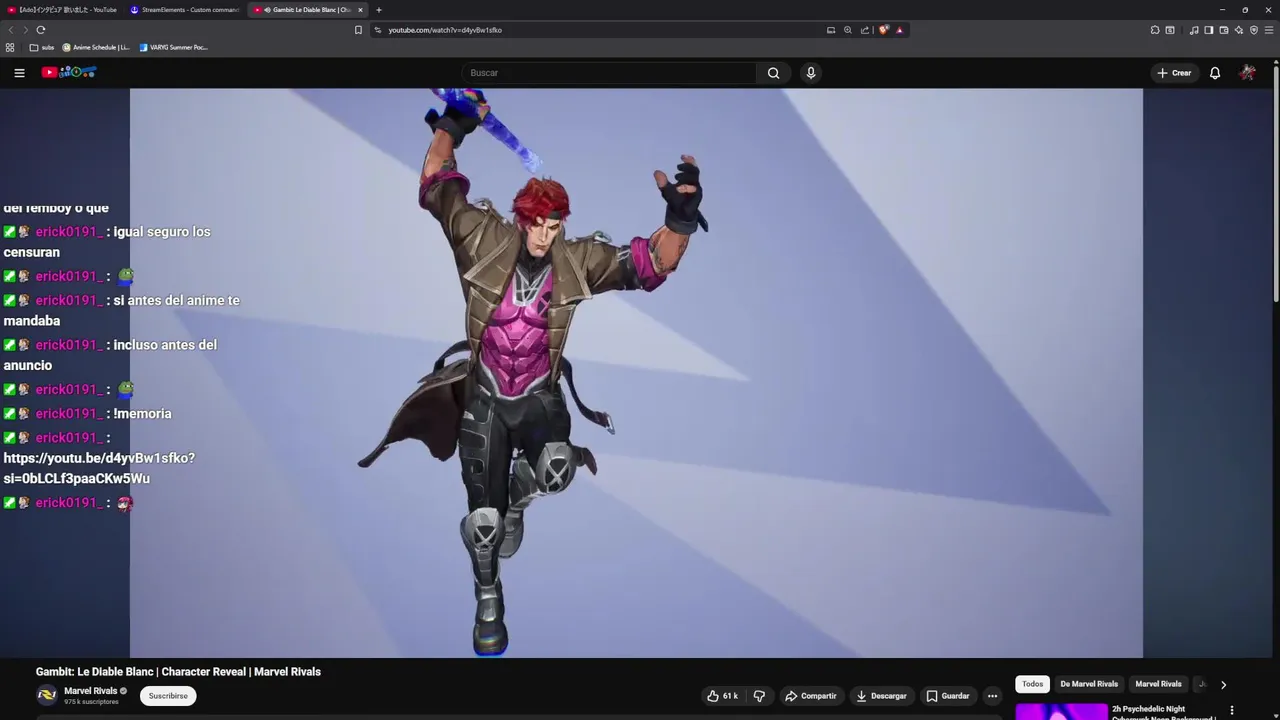This screenshot has height=720, width=1280.
Task: Select the De Marvel Rivals chip
Action: point(1089,684)
